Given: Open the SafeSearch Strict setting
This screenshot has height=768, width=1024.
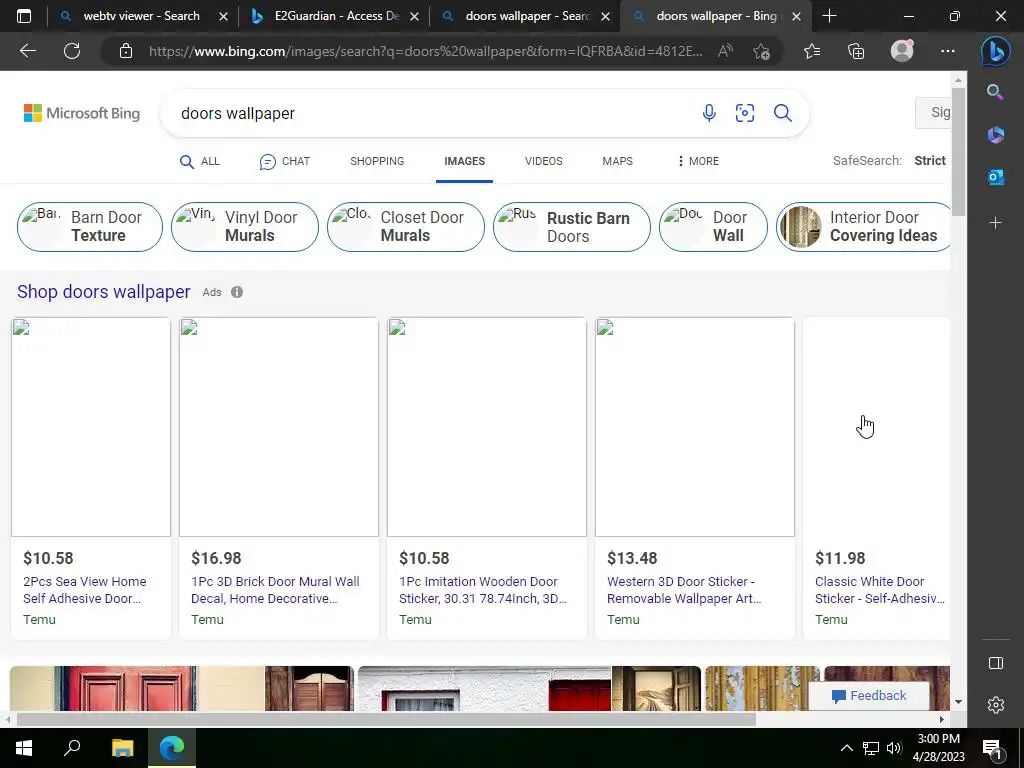Looking at the screenshot, I should [x=929, y=161].
